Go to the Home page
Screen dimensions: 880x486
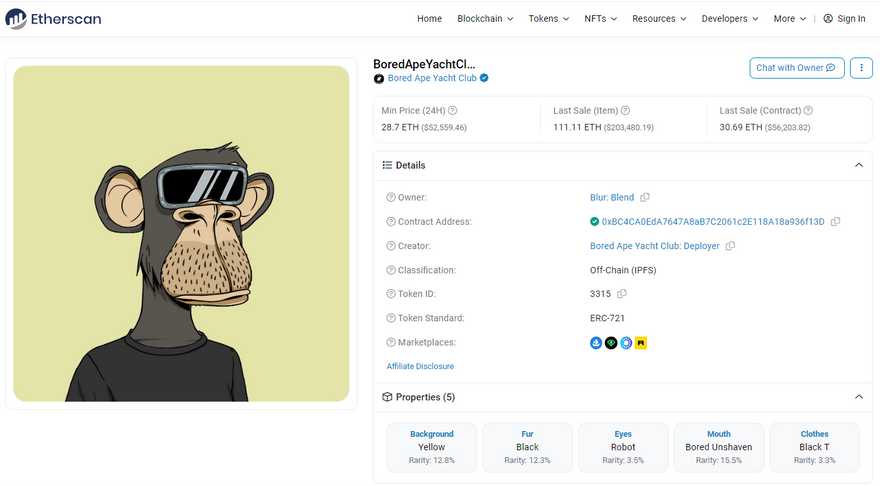pyautogui.click(x=429, y=19)
